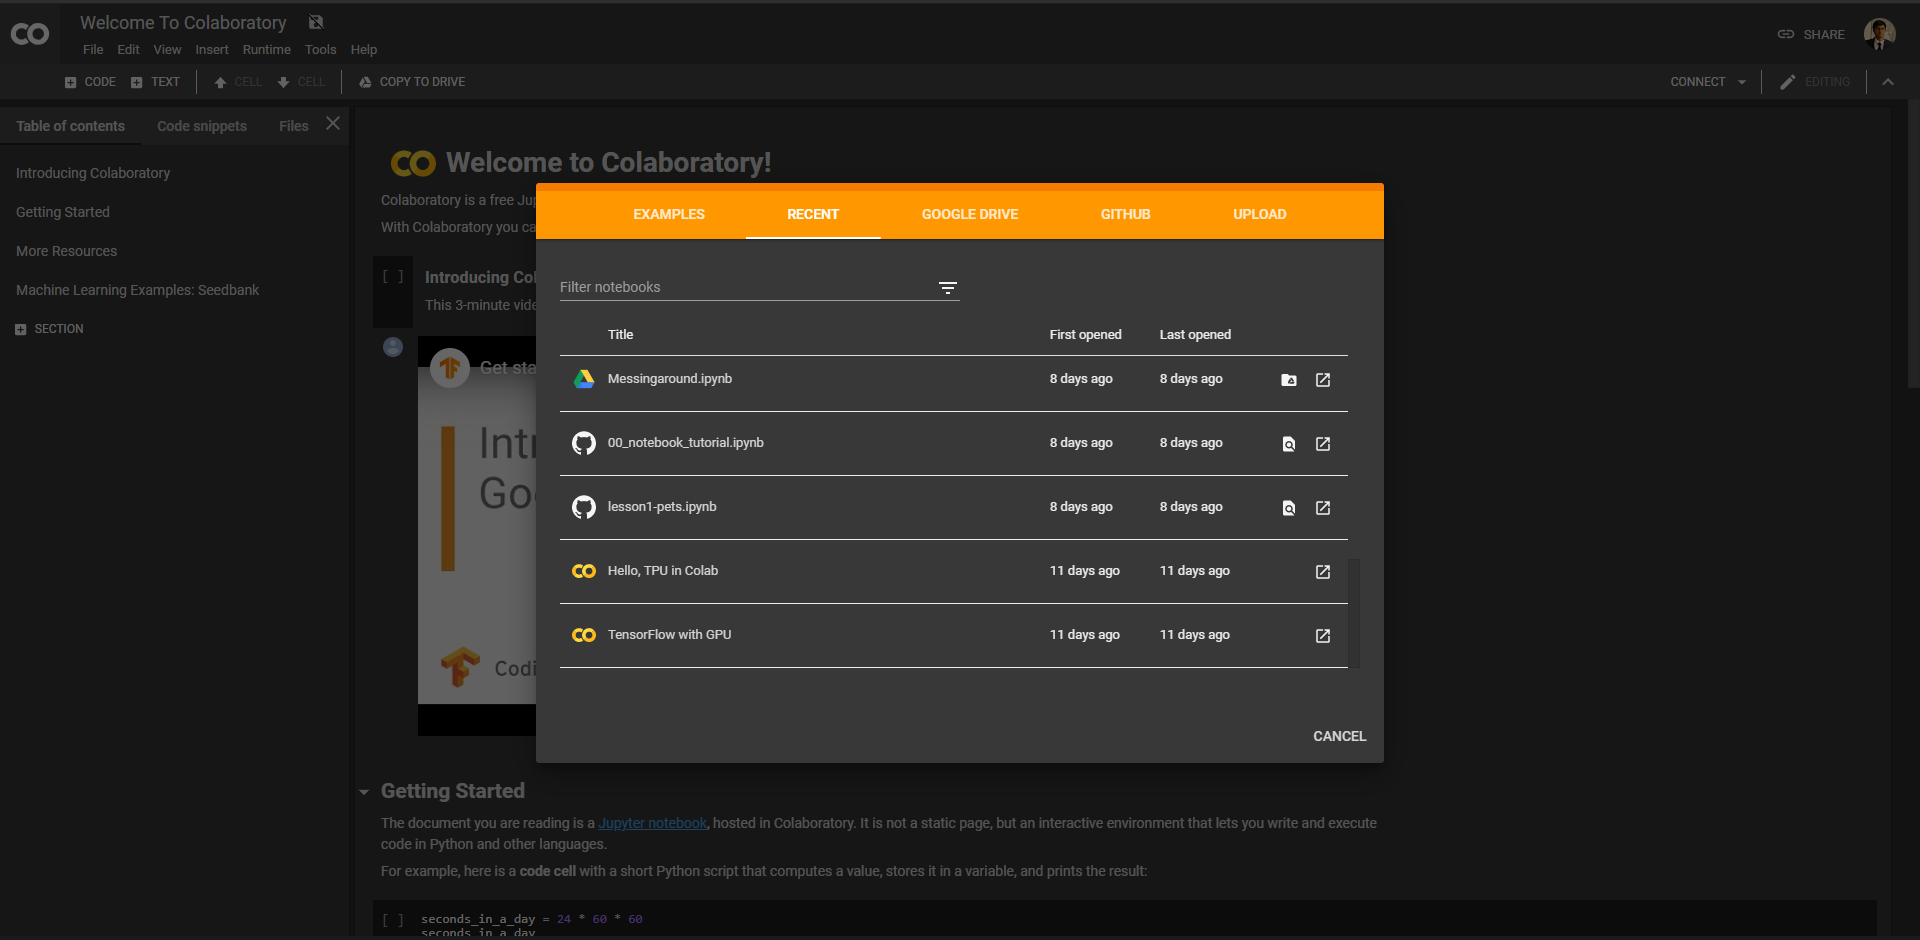Viewport: 1920px width, 940px height.
Task: Open the Messingaround.ipynb notebook title
Action: (x=670, y=379)
